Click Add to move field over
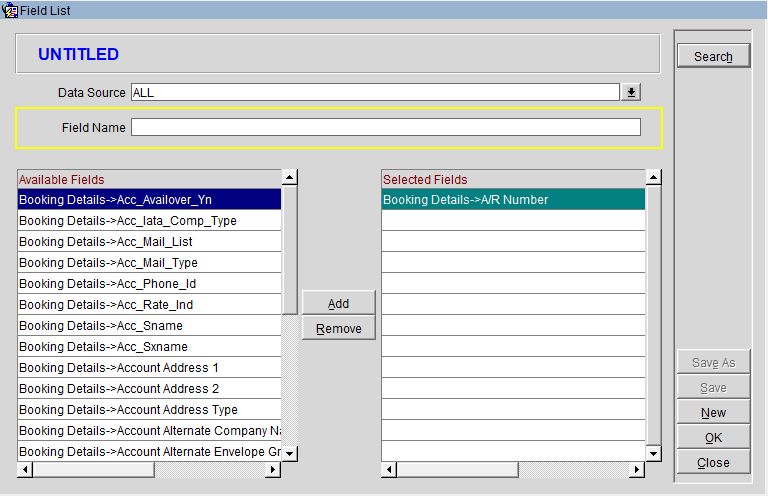 [338, 303]
